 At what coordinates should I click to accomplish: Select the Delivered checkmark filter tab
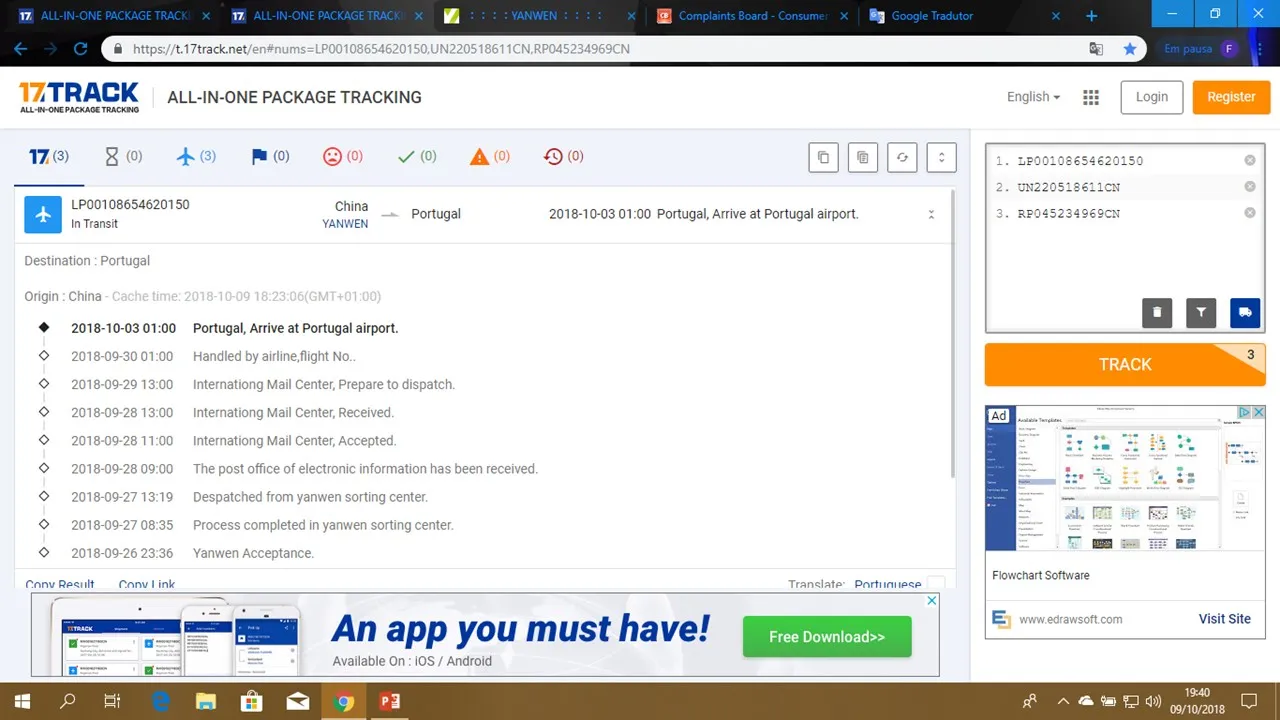[417, 156]
